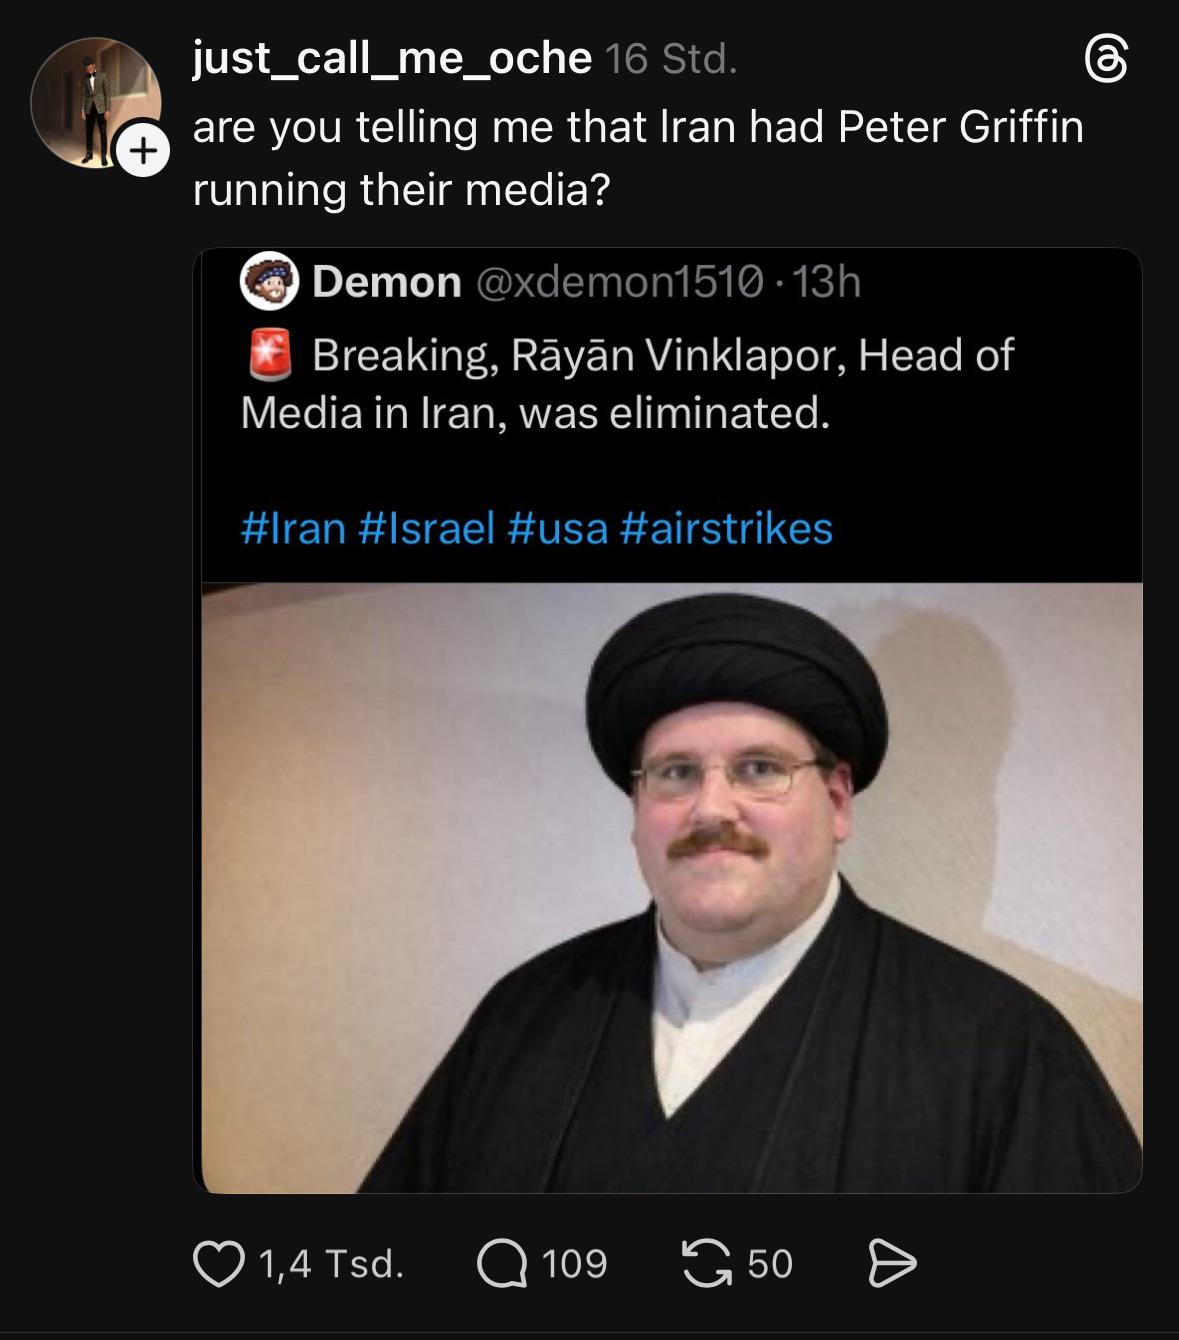Open the just_call_me_oche username link

(392, 59)
